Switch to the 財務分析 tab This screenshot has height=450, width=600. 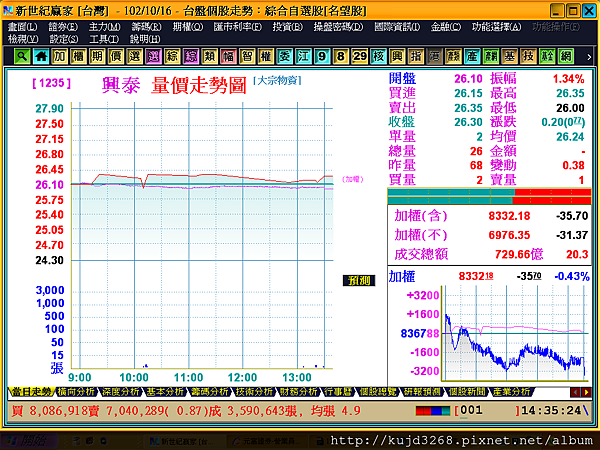pyautogui.click(x=299, y=392)
